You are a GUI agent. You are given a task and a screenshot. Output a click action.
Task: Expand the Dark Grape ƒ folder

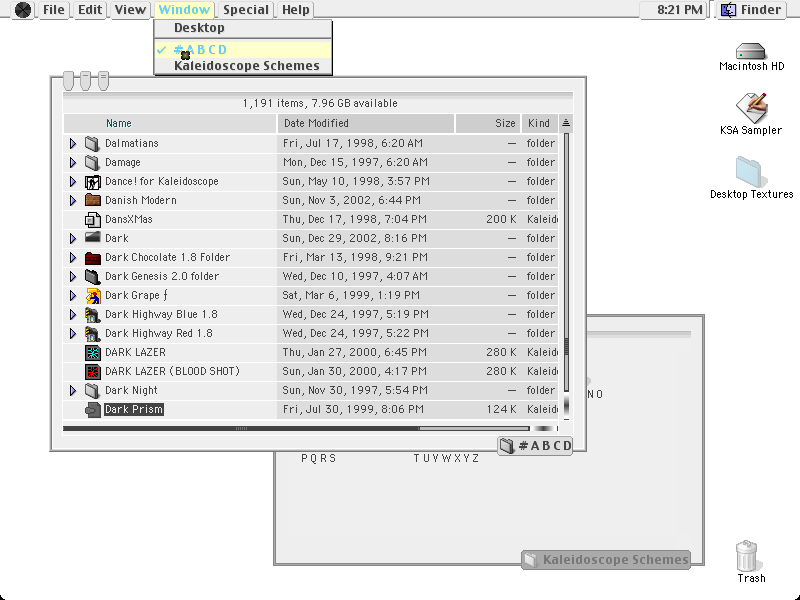(72, 295)
